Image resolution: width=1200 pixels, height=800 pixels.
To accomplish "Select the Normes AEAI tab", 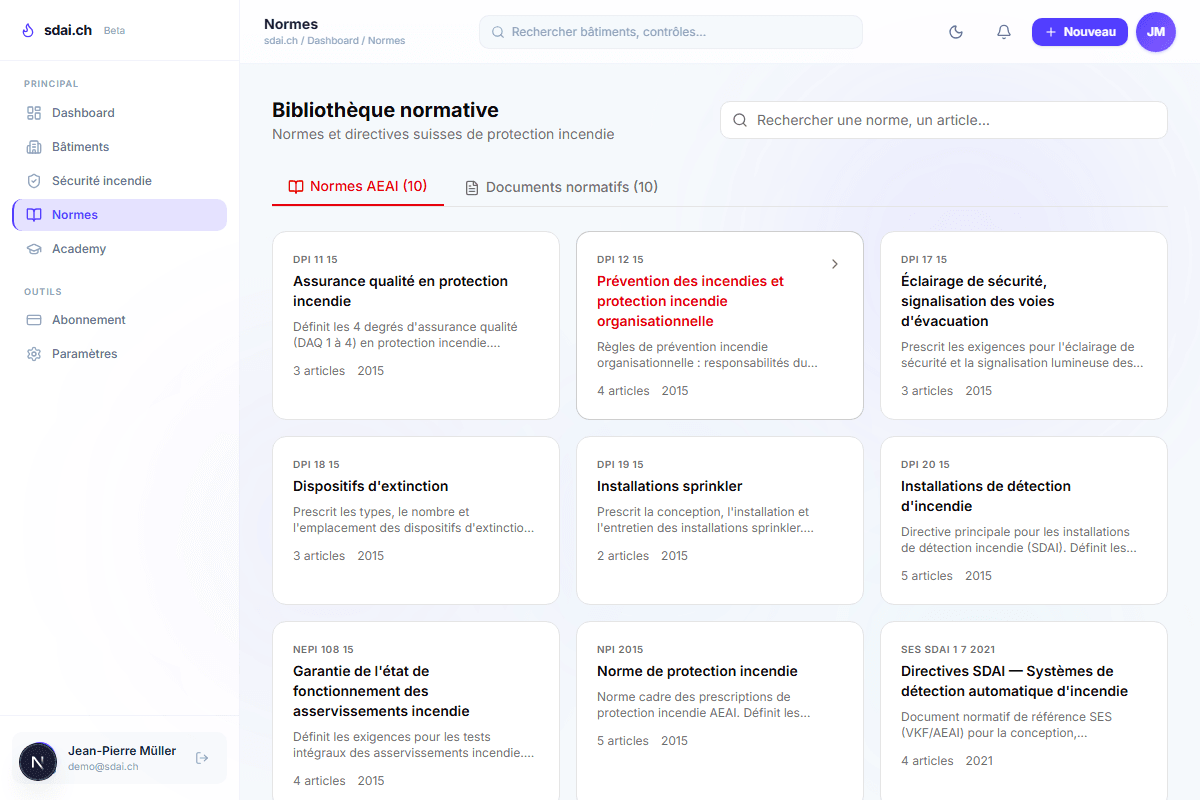I will (358, 187).
